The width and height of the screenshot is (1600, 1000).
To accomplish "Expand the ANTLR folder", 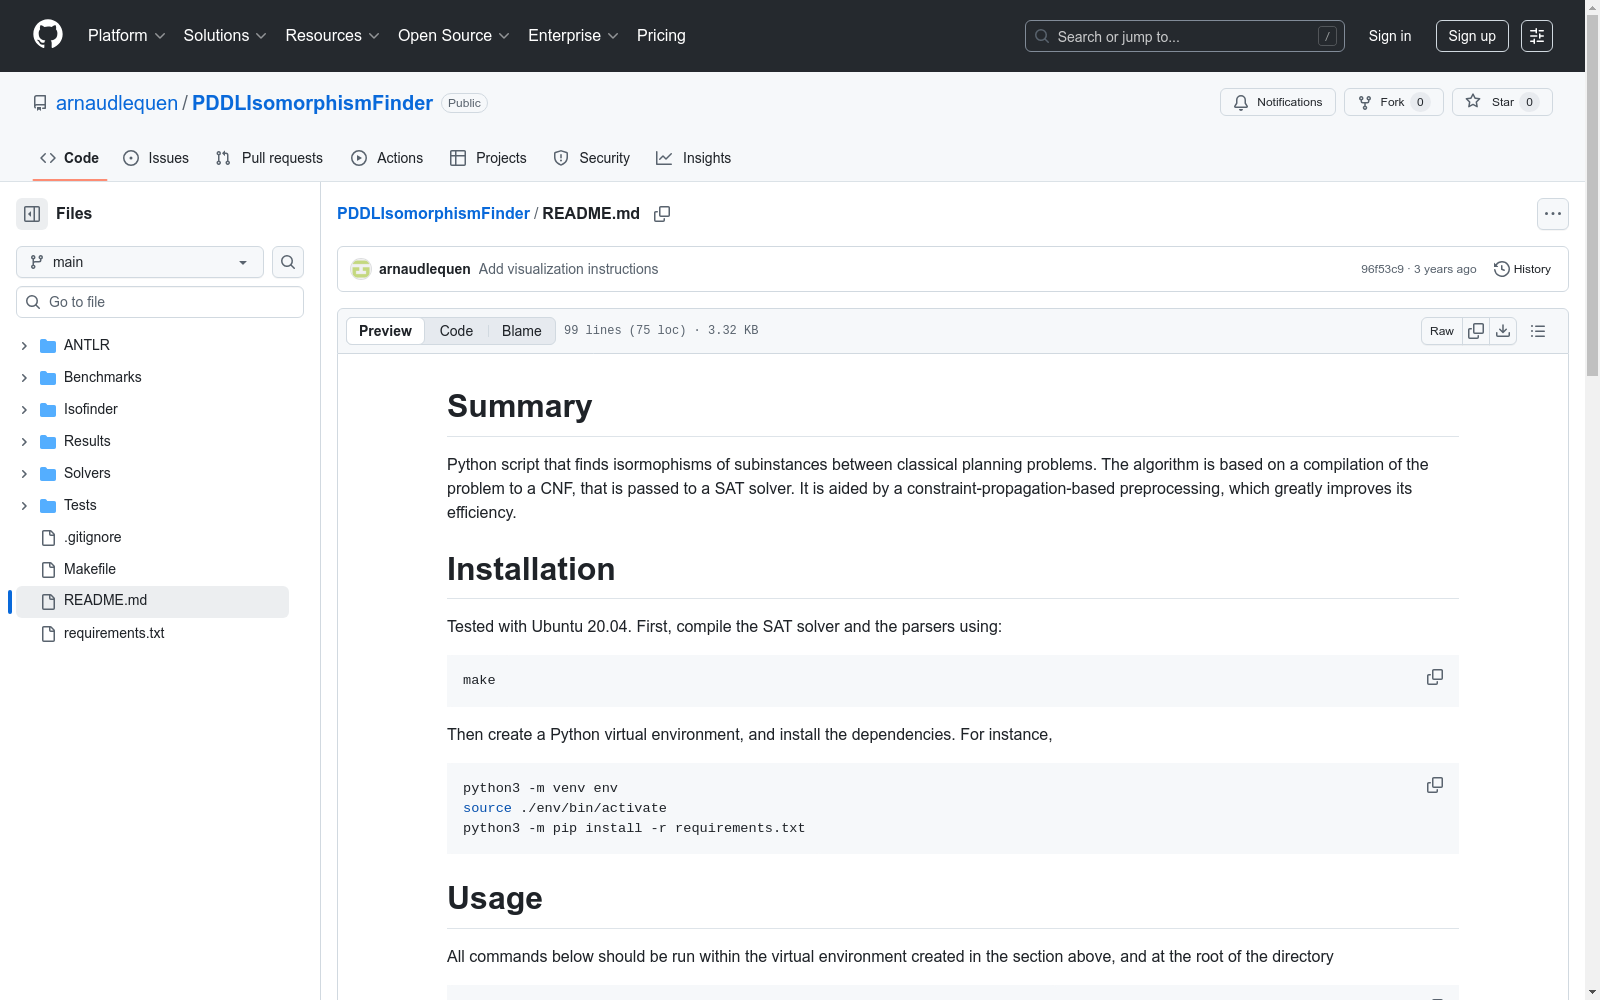I will pos(24,346).
